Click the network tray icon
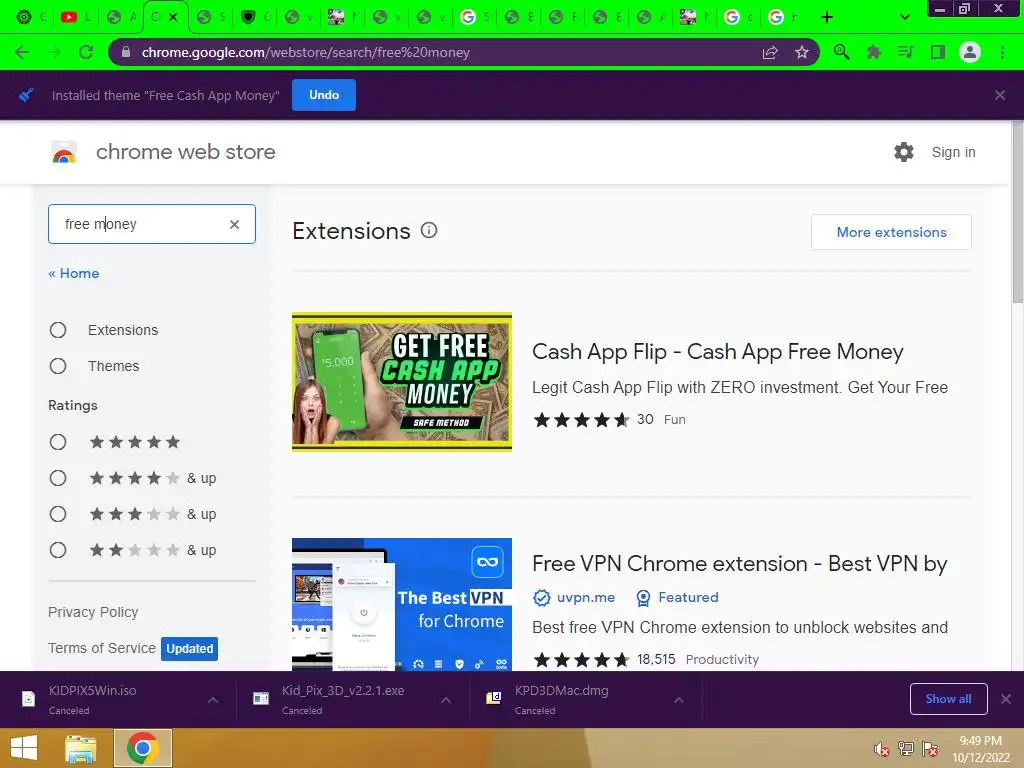 [906, 749]
